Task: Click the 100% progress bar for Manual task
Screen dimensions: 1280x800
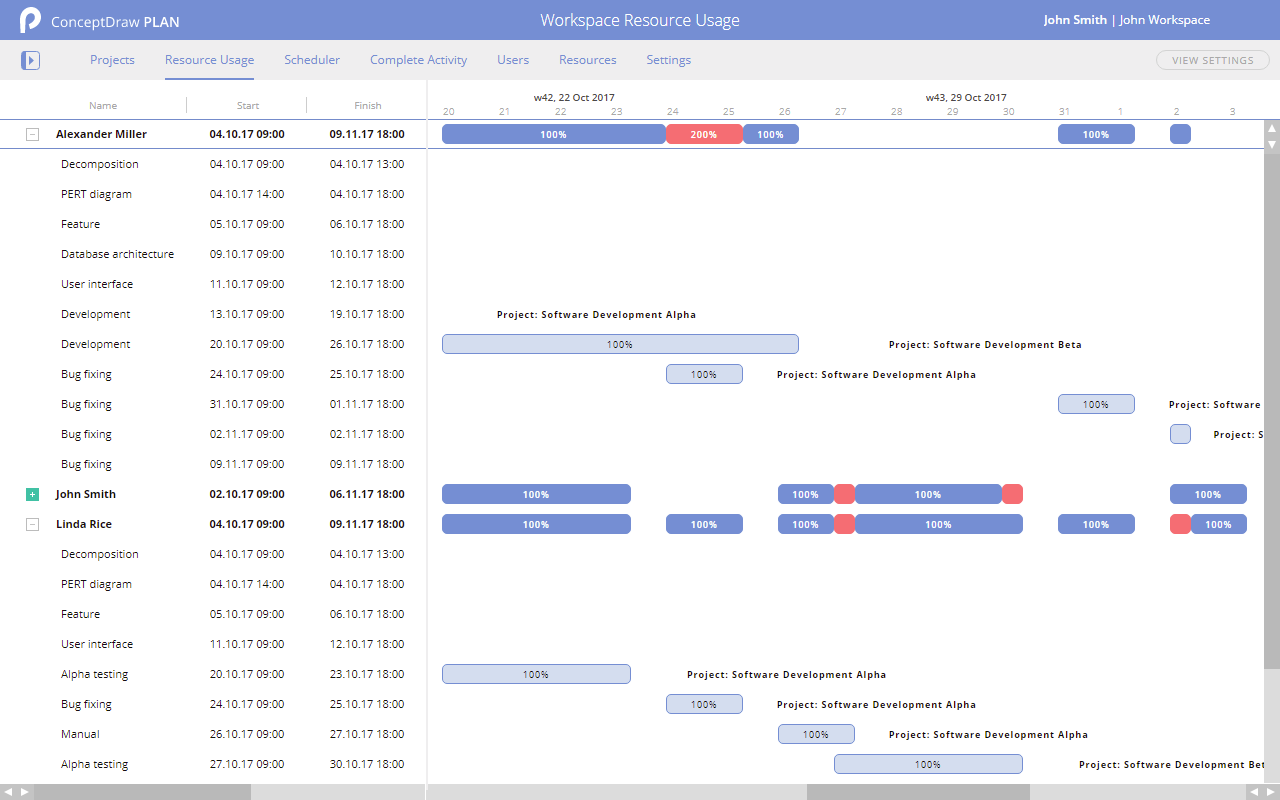Action: [x=817, y=733]
